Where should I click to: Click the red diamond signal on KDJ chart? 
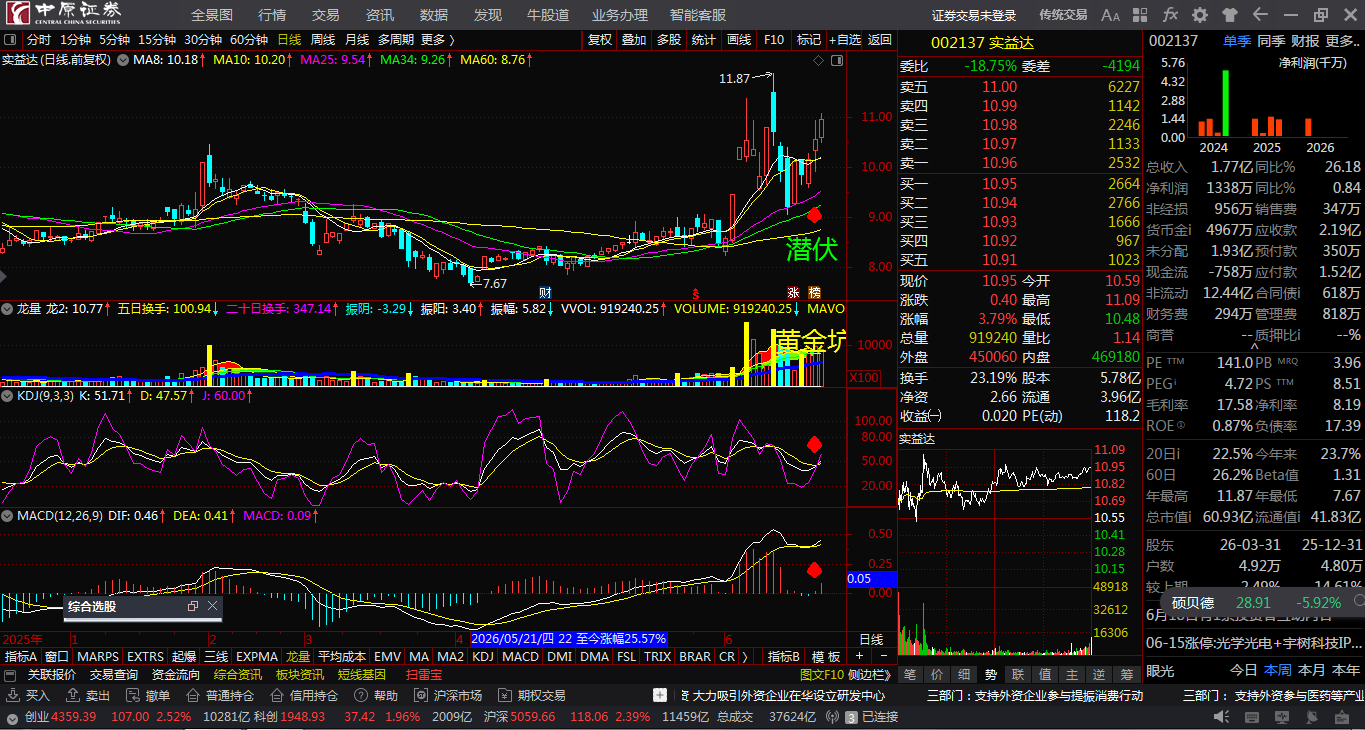(x=814, y=444)
